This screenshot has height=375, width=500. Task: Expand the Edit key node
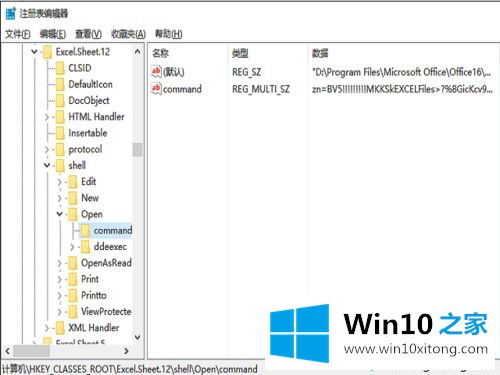point(60,182)
